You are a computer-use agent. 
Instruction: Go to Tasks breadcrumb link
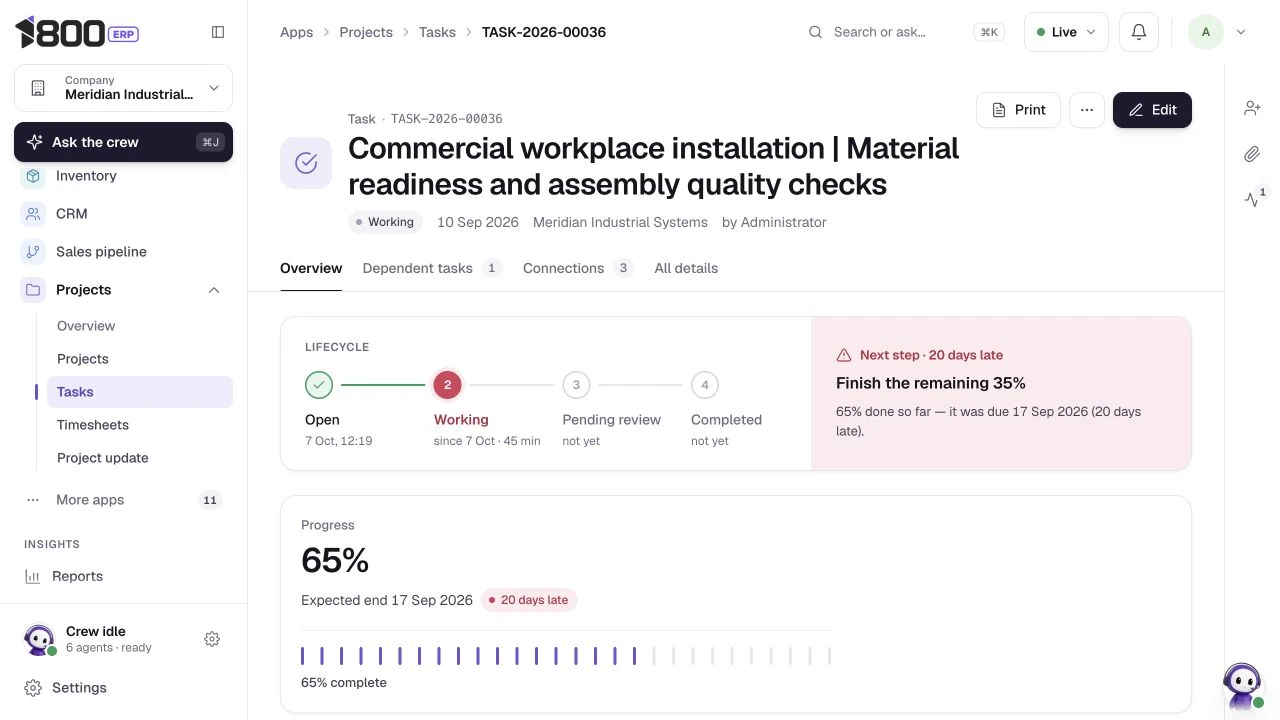[x=437, y=32]
